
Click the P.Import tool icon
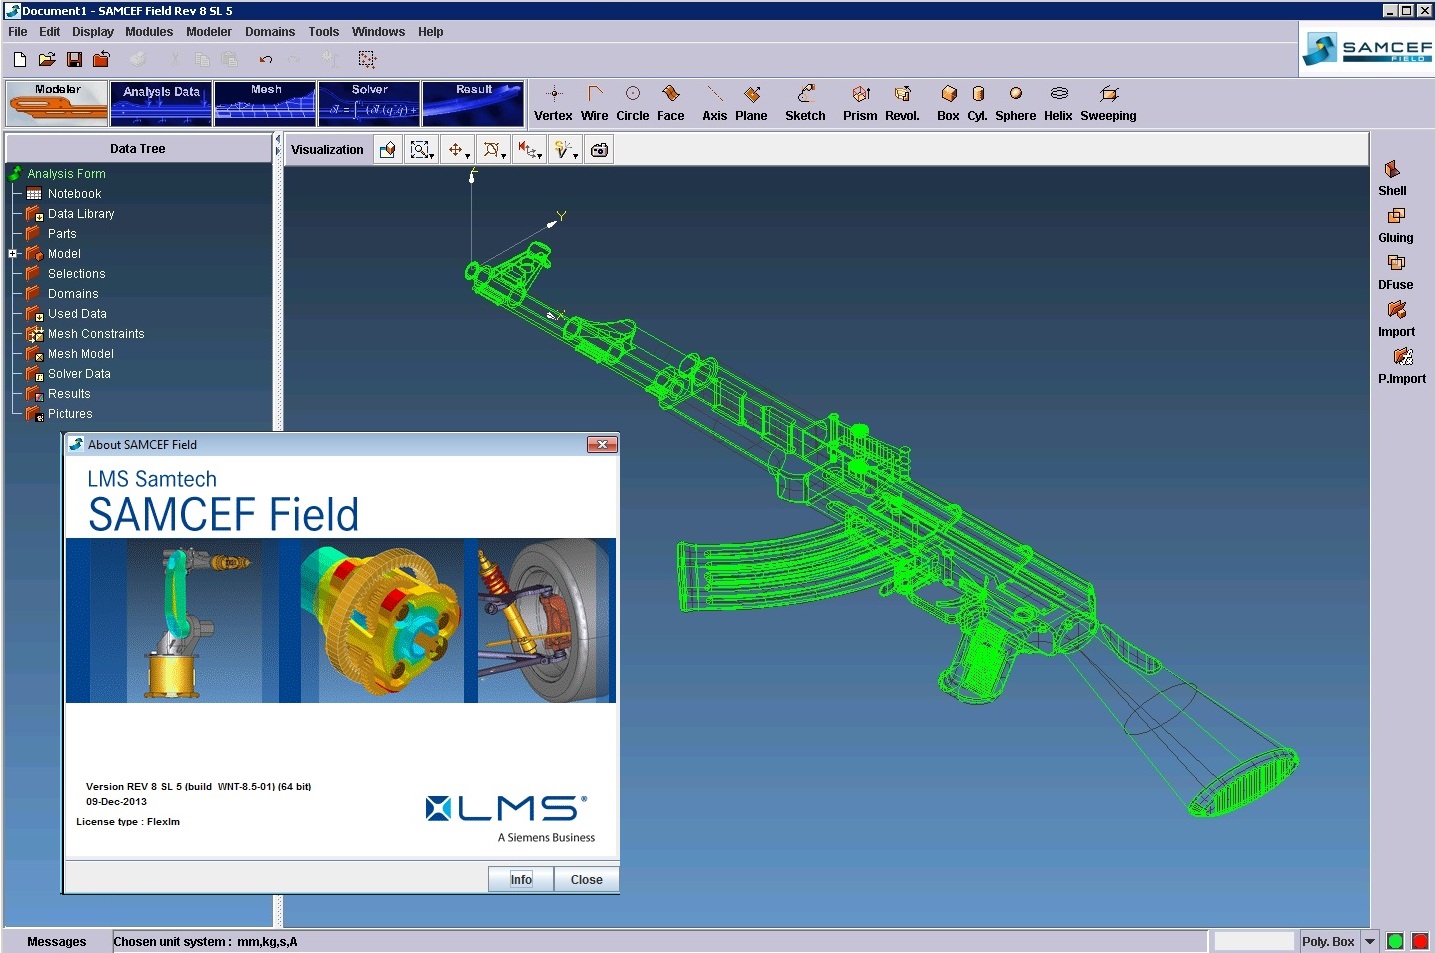[1403, 357]
